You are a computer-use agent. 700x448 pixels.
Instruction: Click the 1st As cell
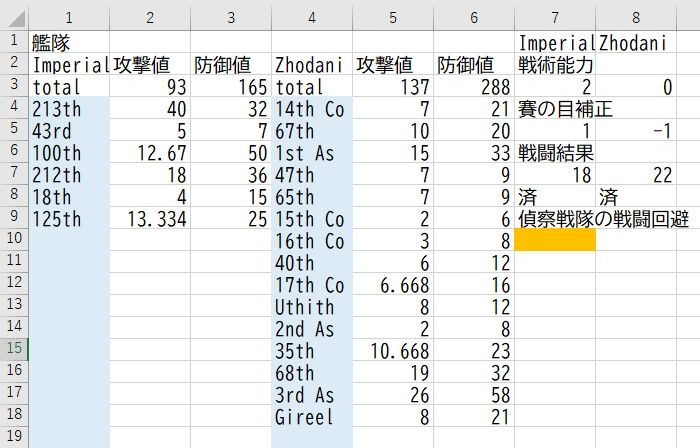312,152
